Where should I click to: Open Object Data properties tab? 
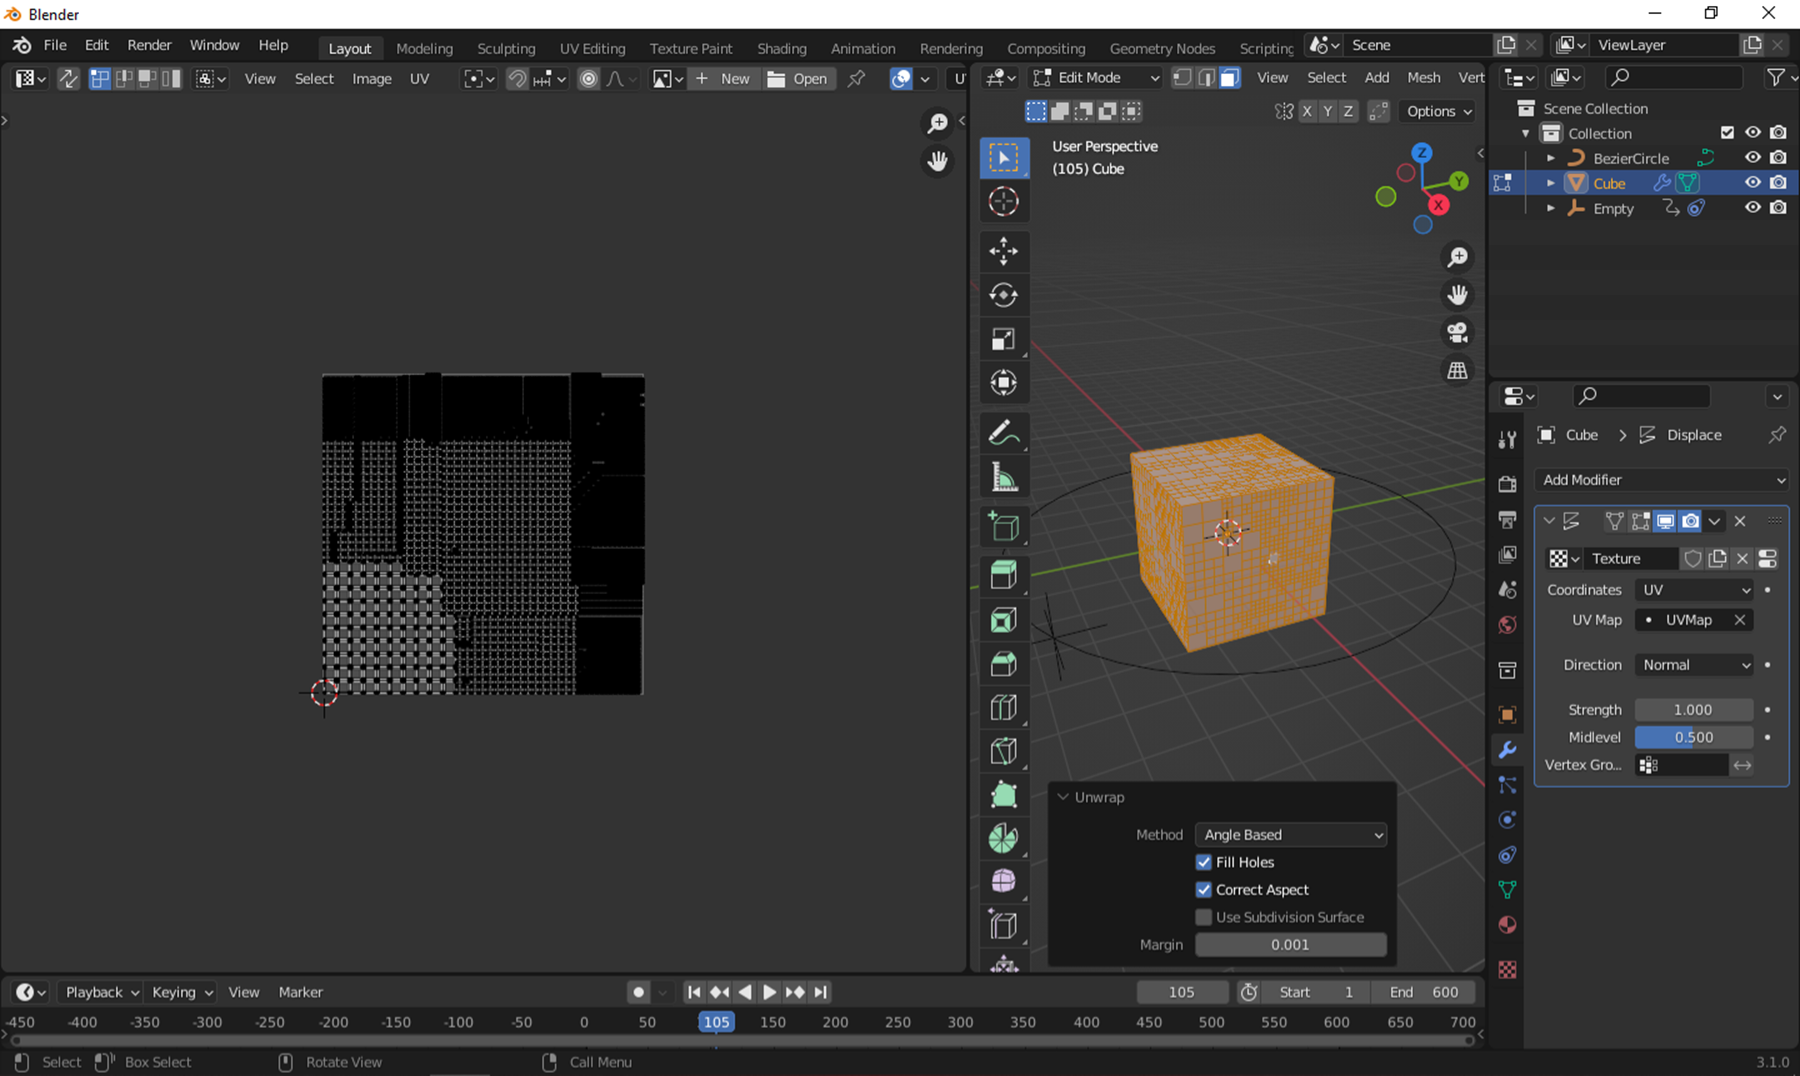[1507, 890]
